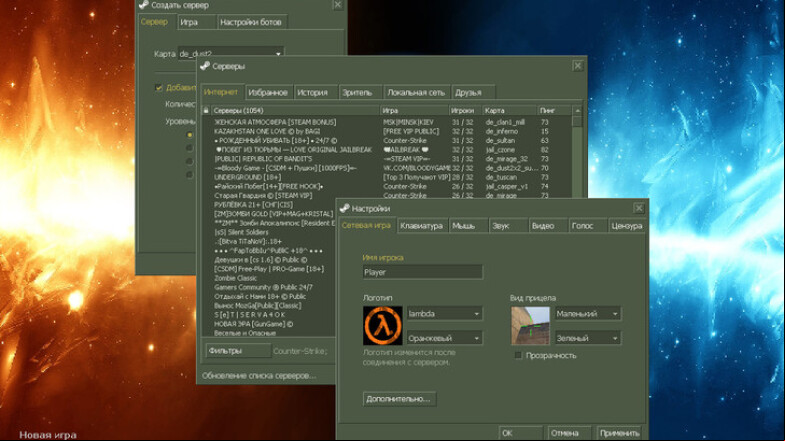Open the Голос settings tab
The height and width of the screenshot is (441, 785).
coord(588,226)
